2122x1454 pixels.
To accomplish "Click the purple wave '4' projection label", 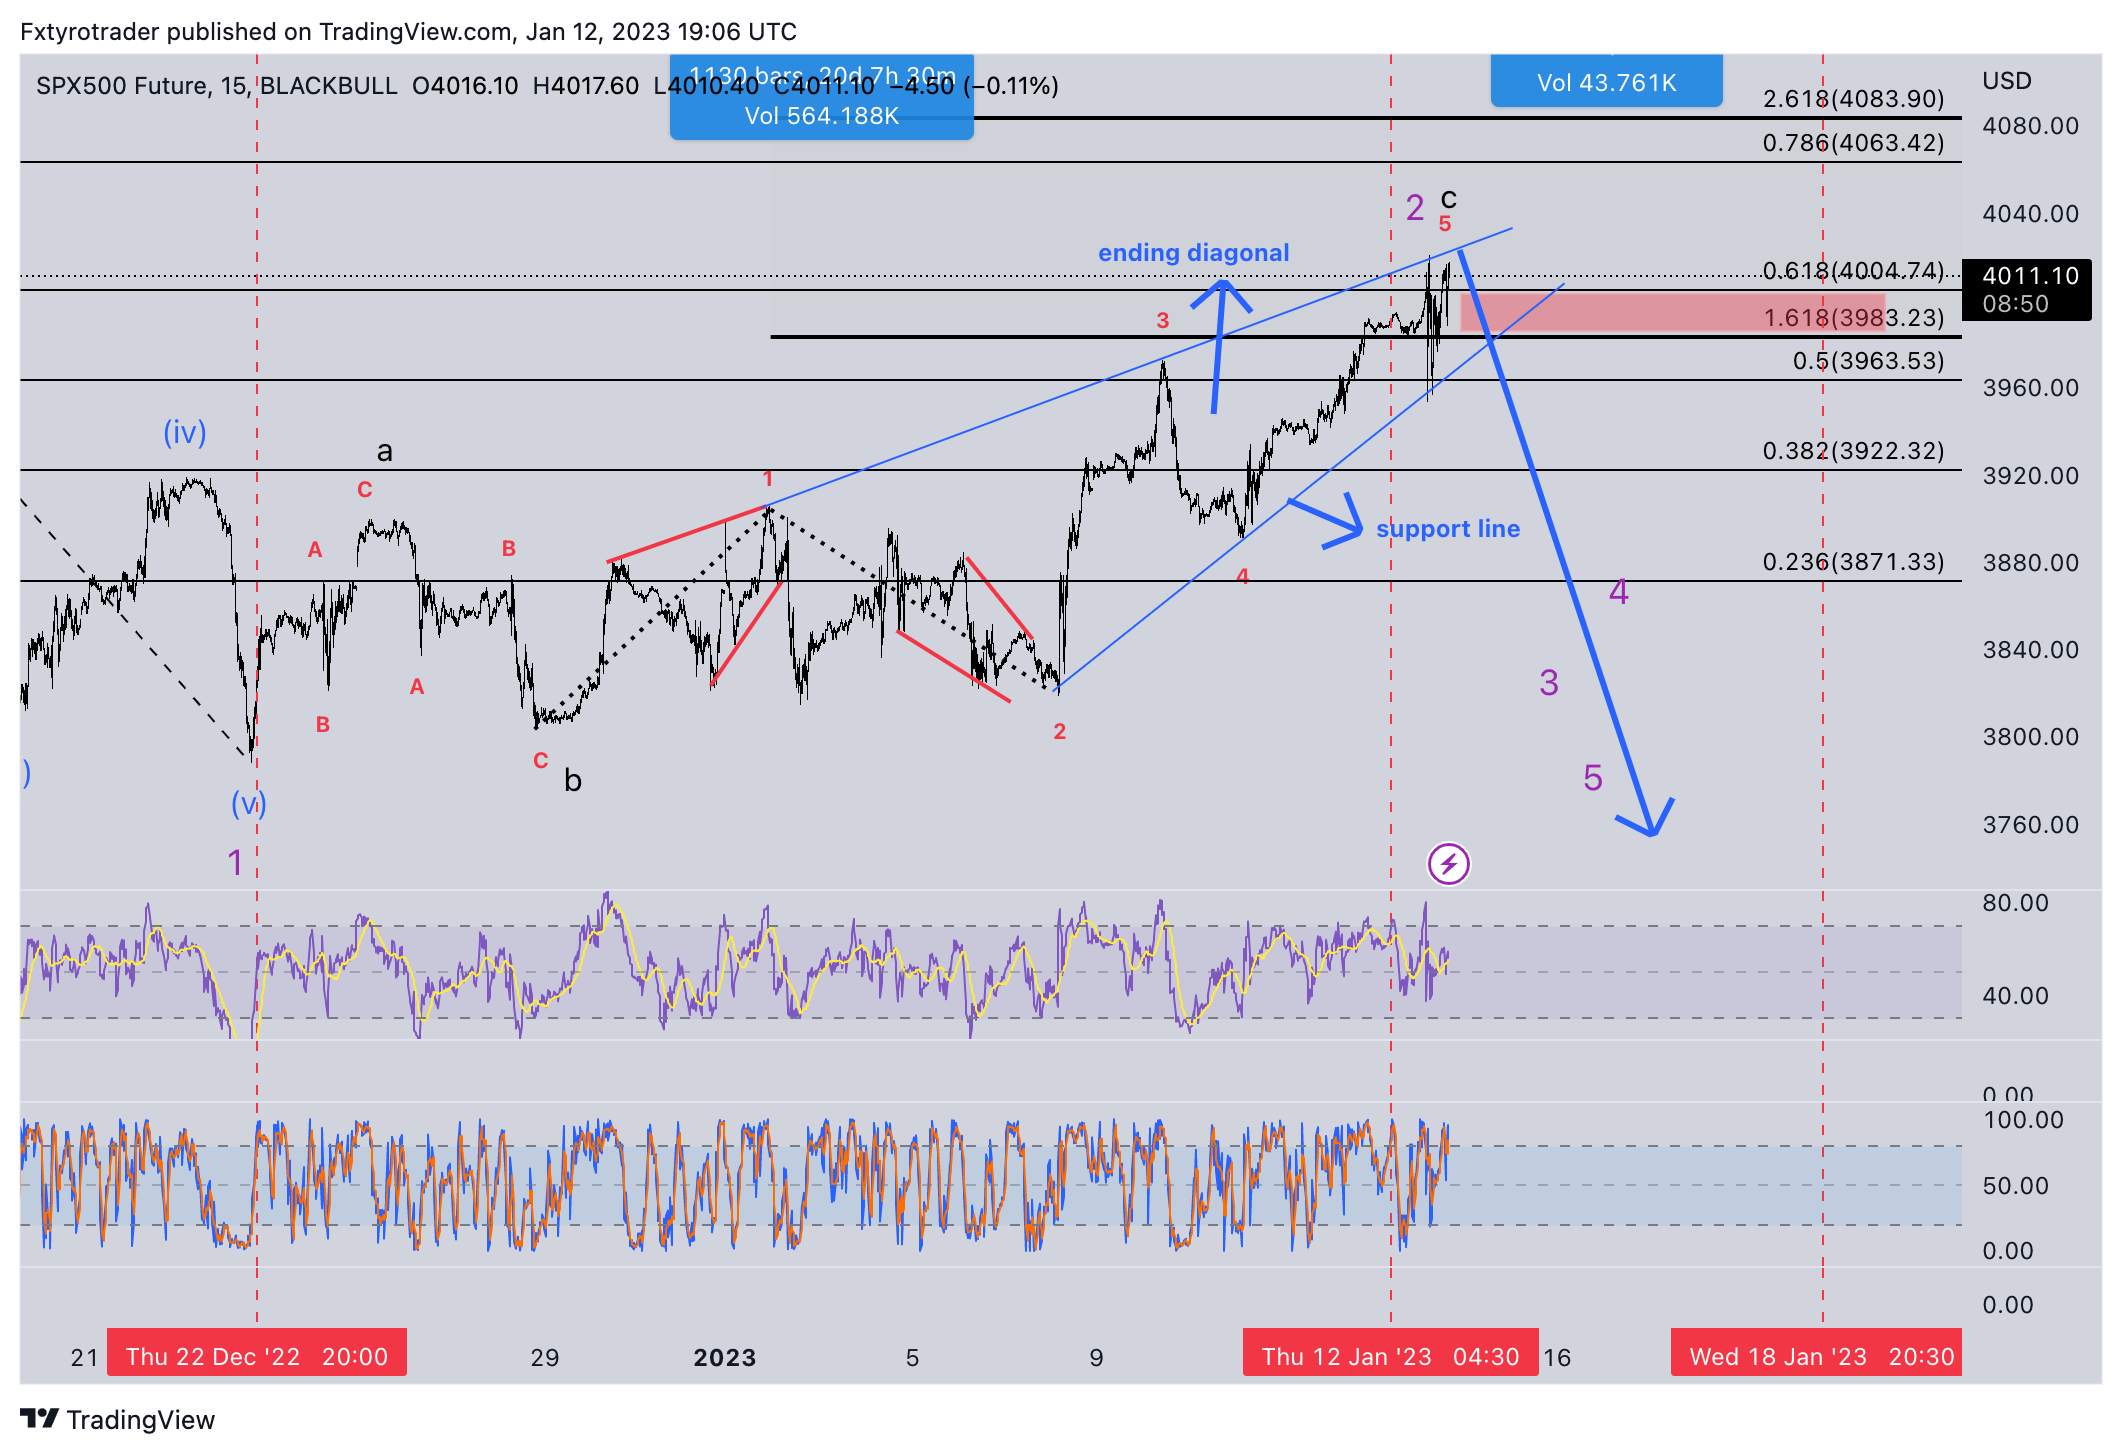I will point(1619,592).
